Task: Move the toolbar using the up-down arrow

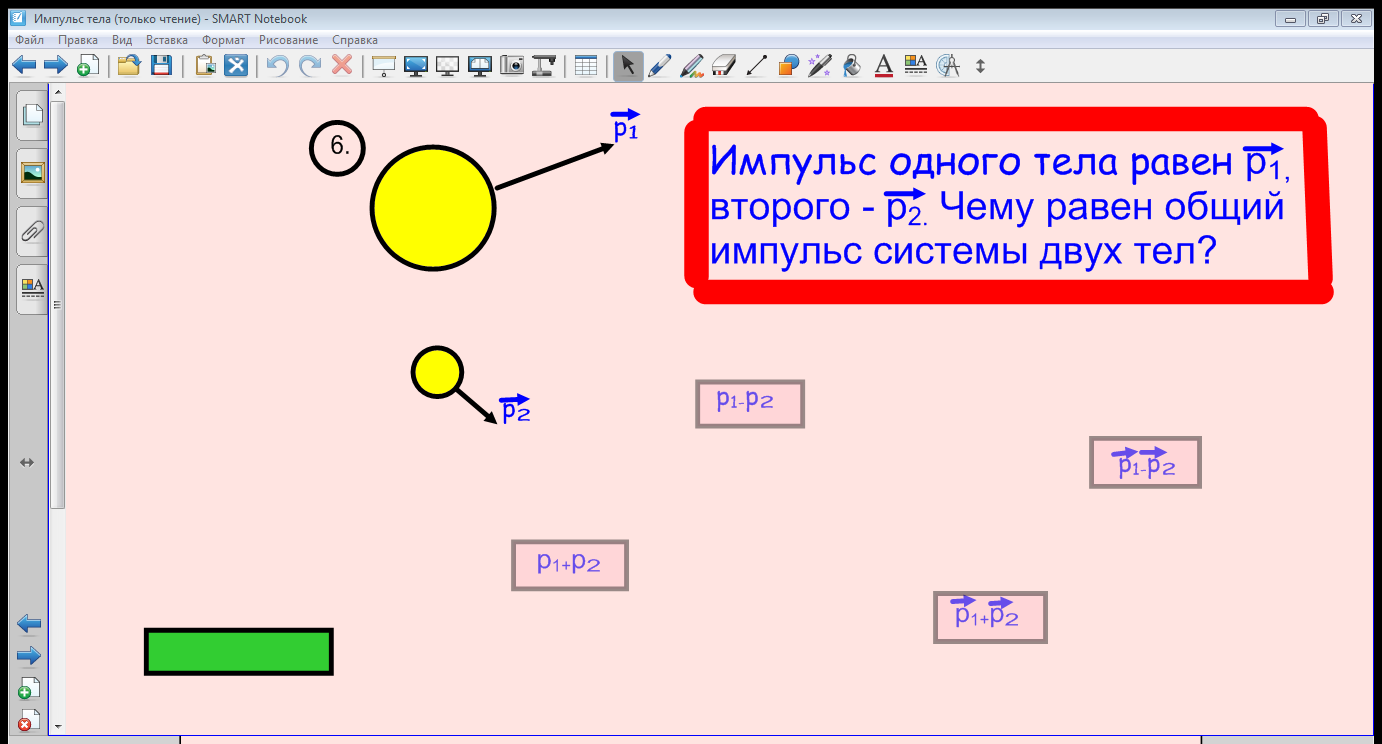Action: (x=980, y=66)
